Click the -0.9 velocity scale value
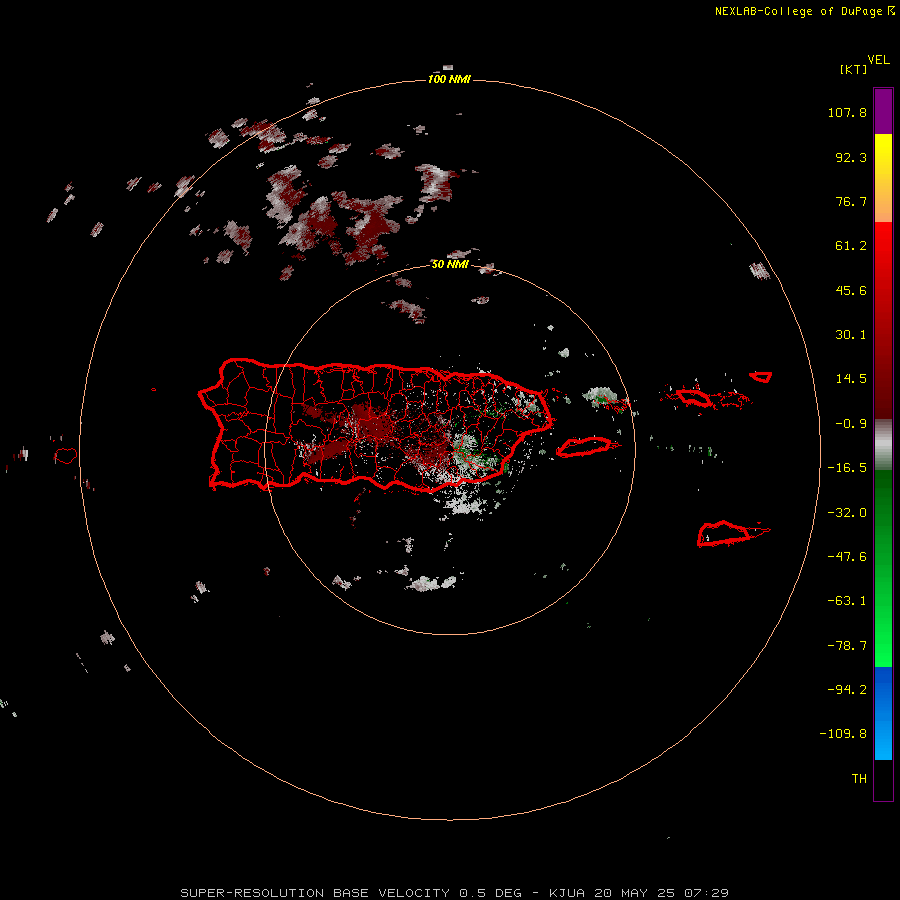 [851, 424]
